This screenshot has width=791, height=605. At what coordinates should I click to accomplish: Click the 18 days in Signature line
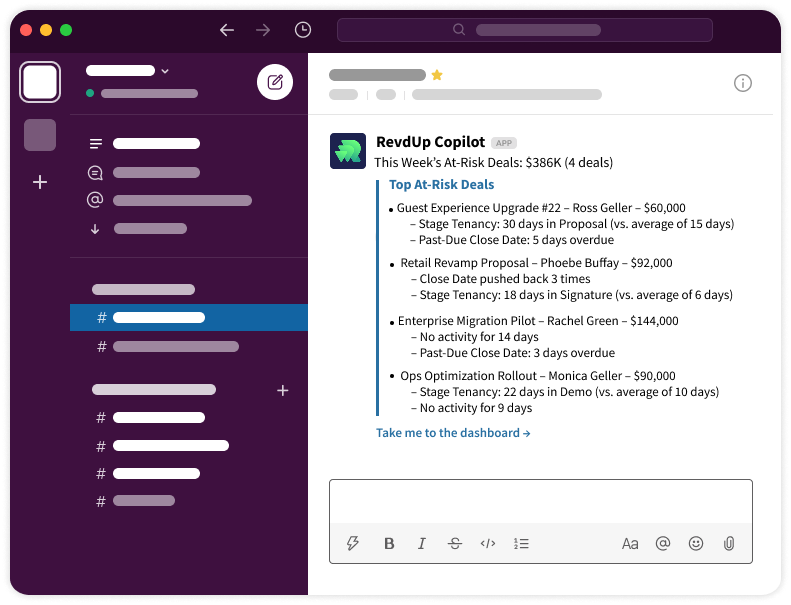point(572,295)
